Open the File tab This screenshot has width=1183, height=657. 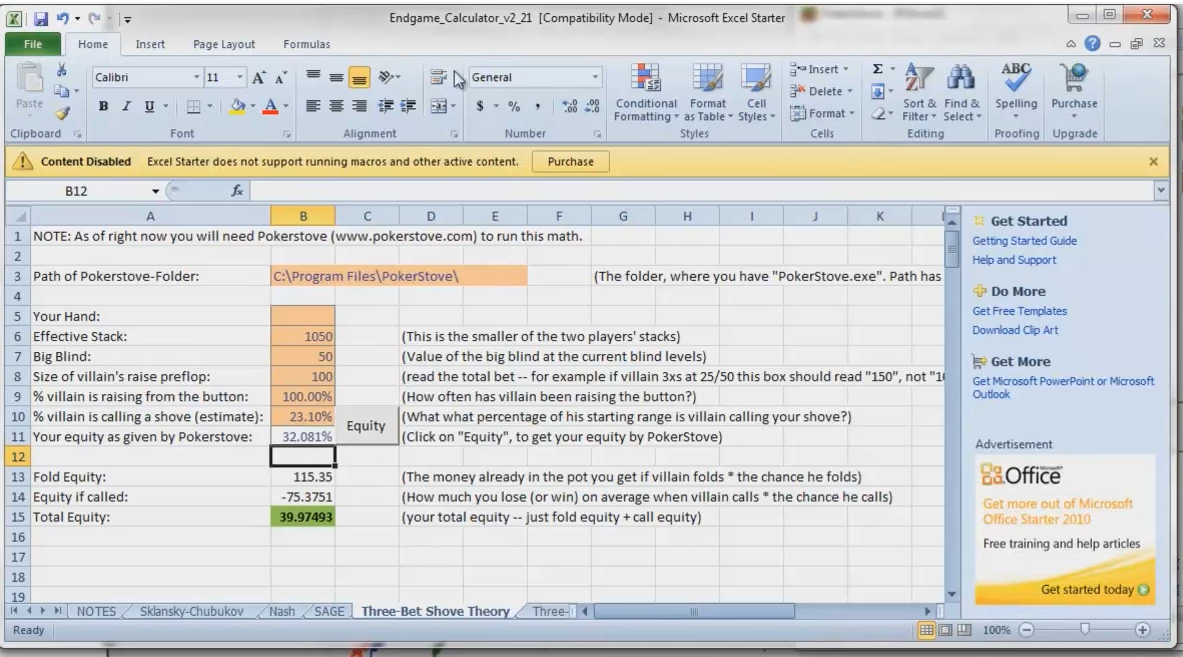[x=32, y=45]
